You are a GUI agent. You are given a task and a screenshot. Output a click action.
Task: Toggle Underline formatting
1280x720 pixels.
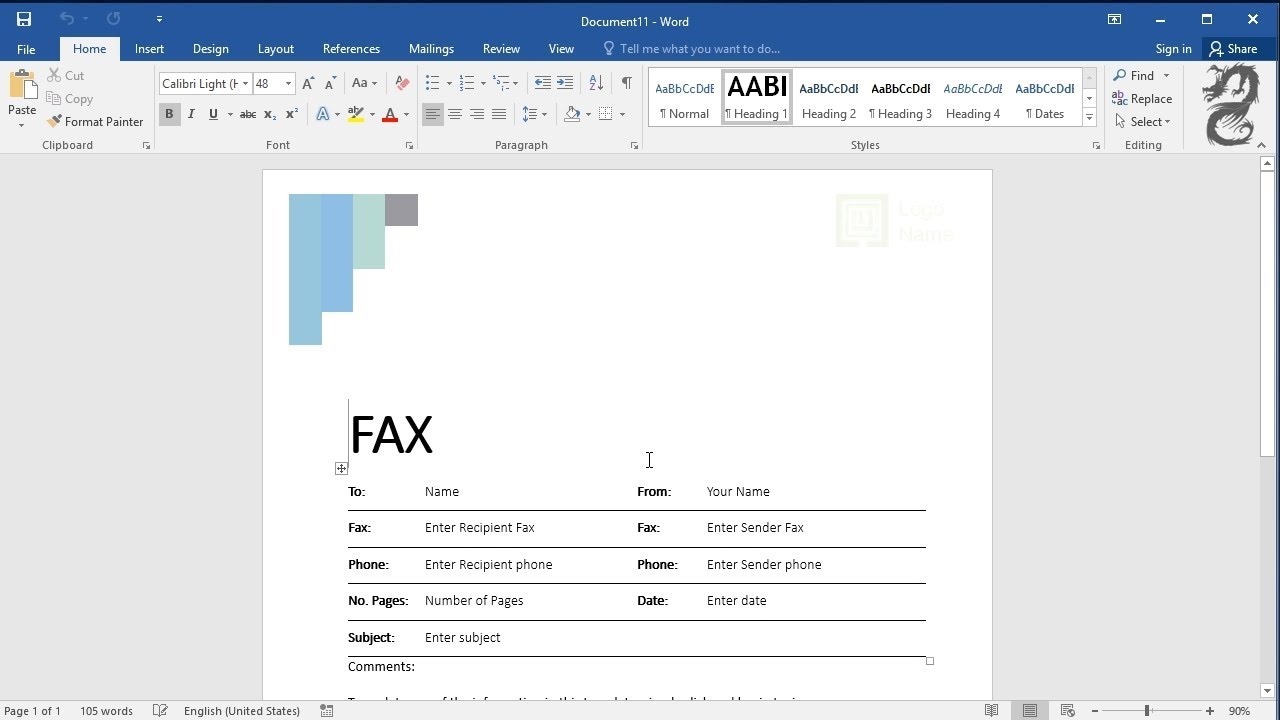click(213, 114)
